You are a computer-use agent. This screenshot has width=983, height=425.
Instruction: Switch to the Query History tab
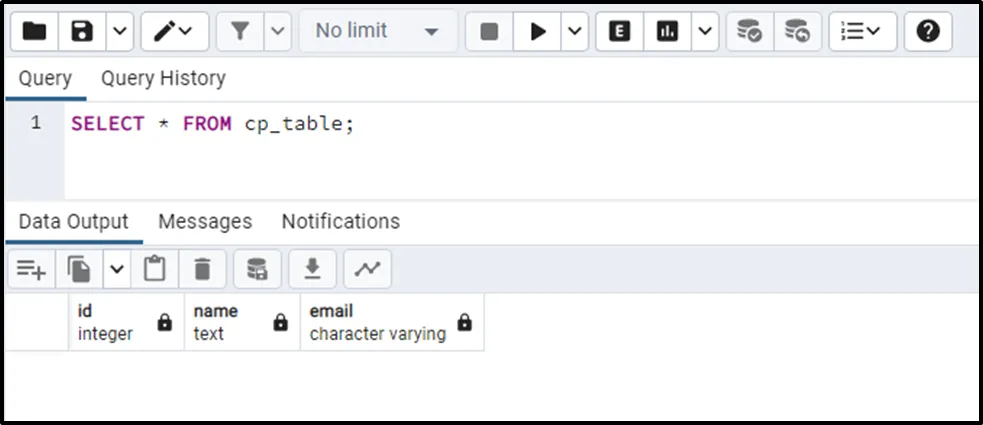pos(163,78)
